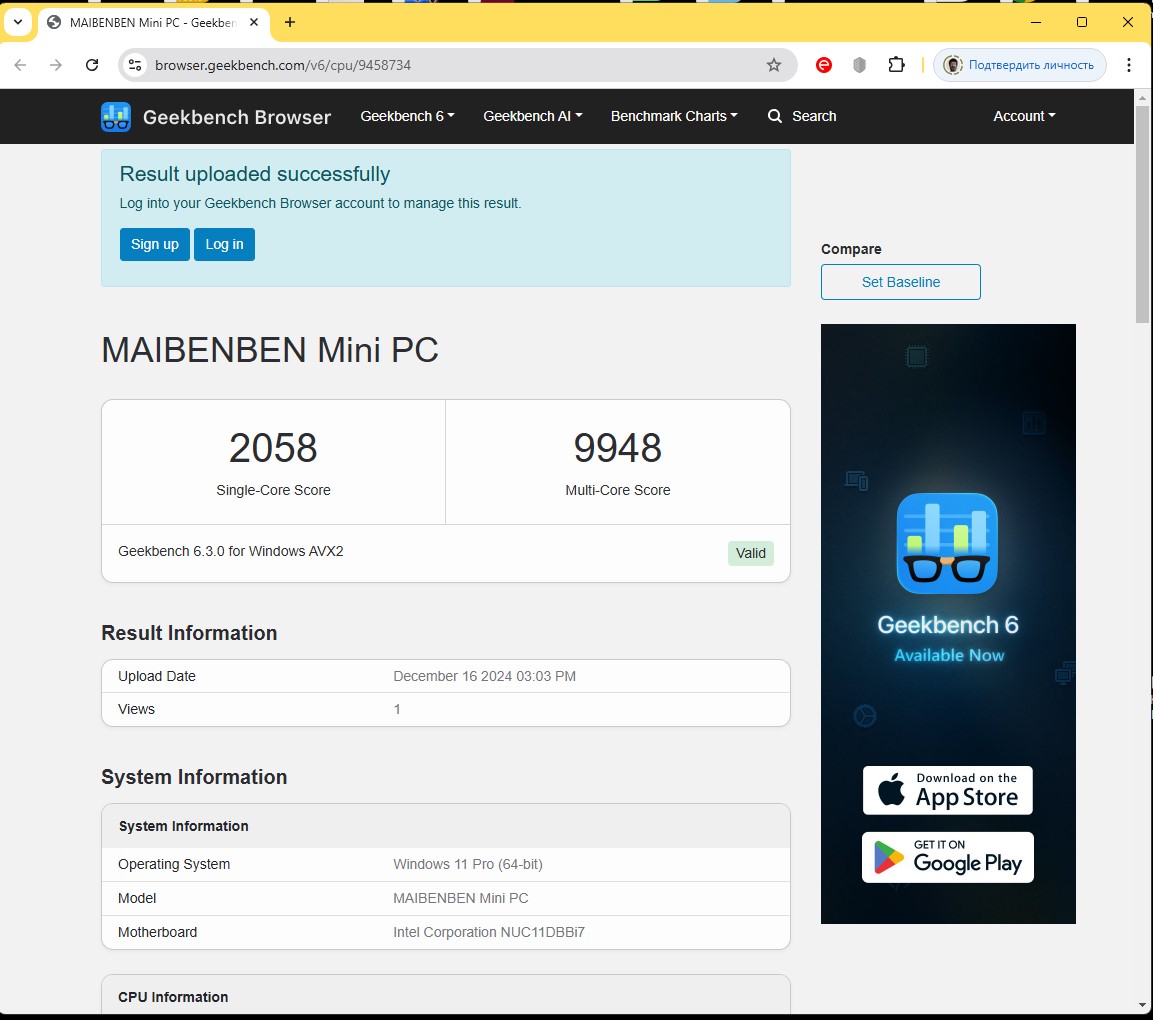1153x1020 pixels.
Task: Click the red extension icon in toolbar
Action: [823, 65]
